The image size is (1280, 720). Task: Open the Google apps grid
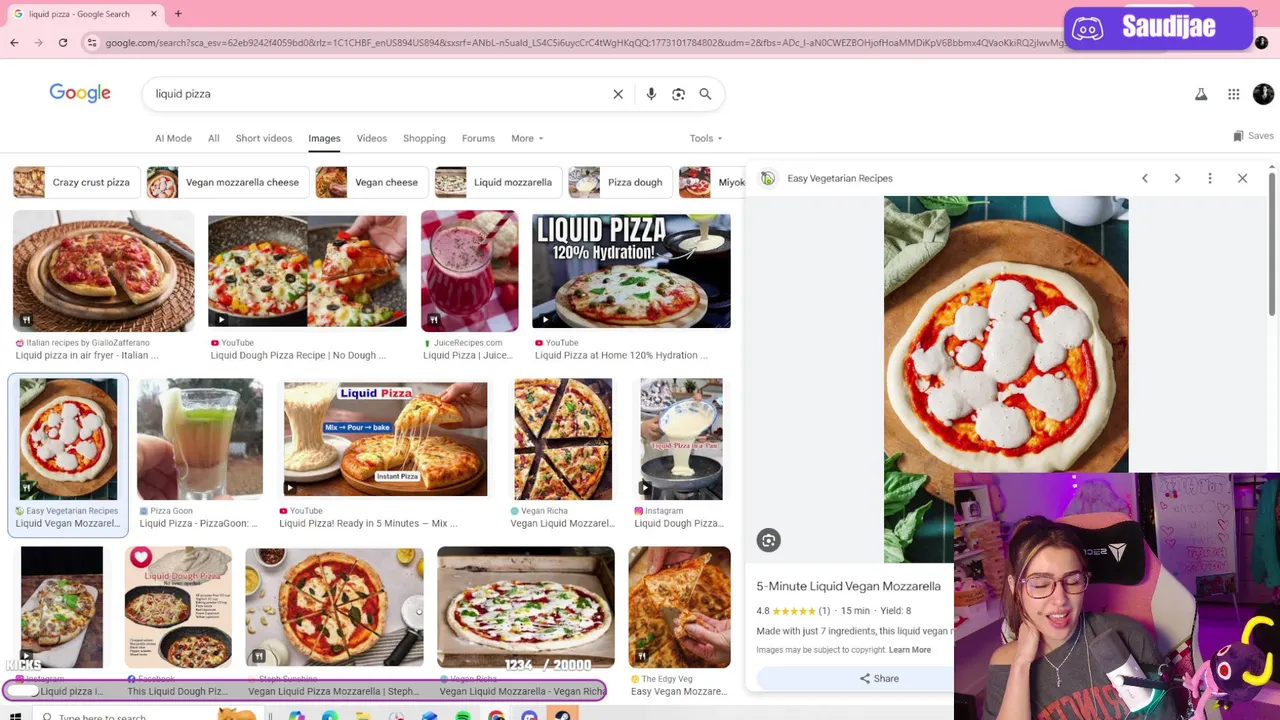pos(1234,94)
